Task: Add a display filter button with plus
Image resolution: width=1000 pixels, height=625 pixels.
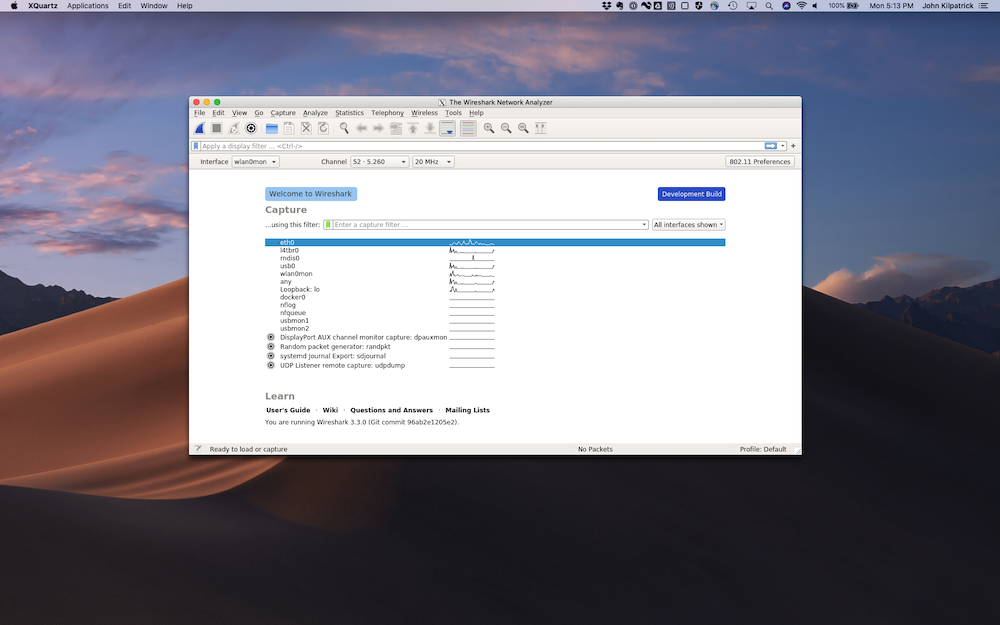Action: click(793, 146)
